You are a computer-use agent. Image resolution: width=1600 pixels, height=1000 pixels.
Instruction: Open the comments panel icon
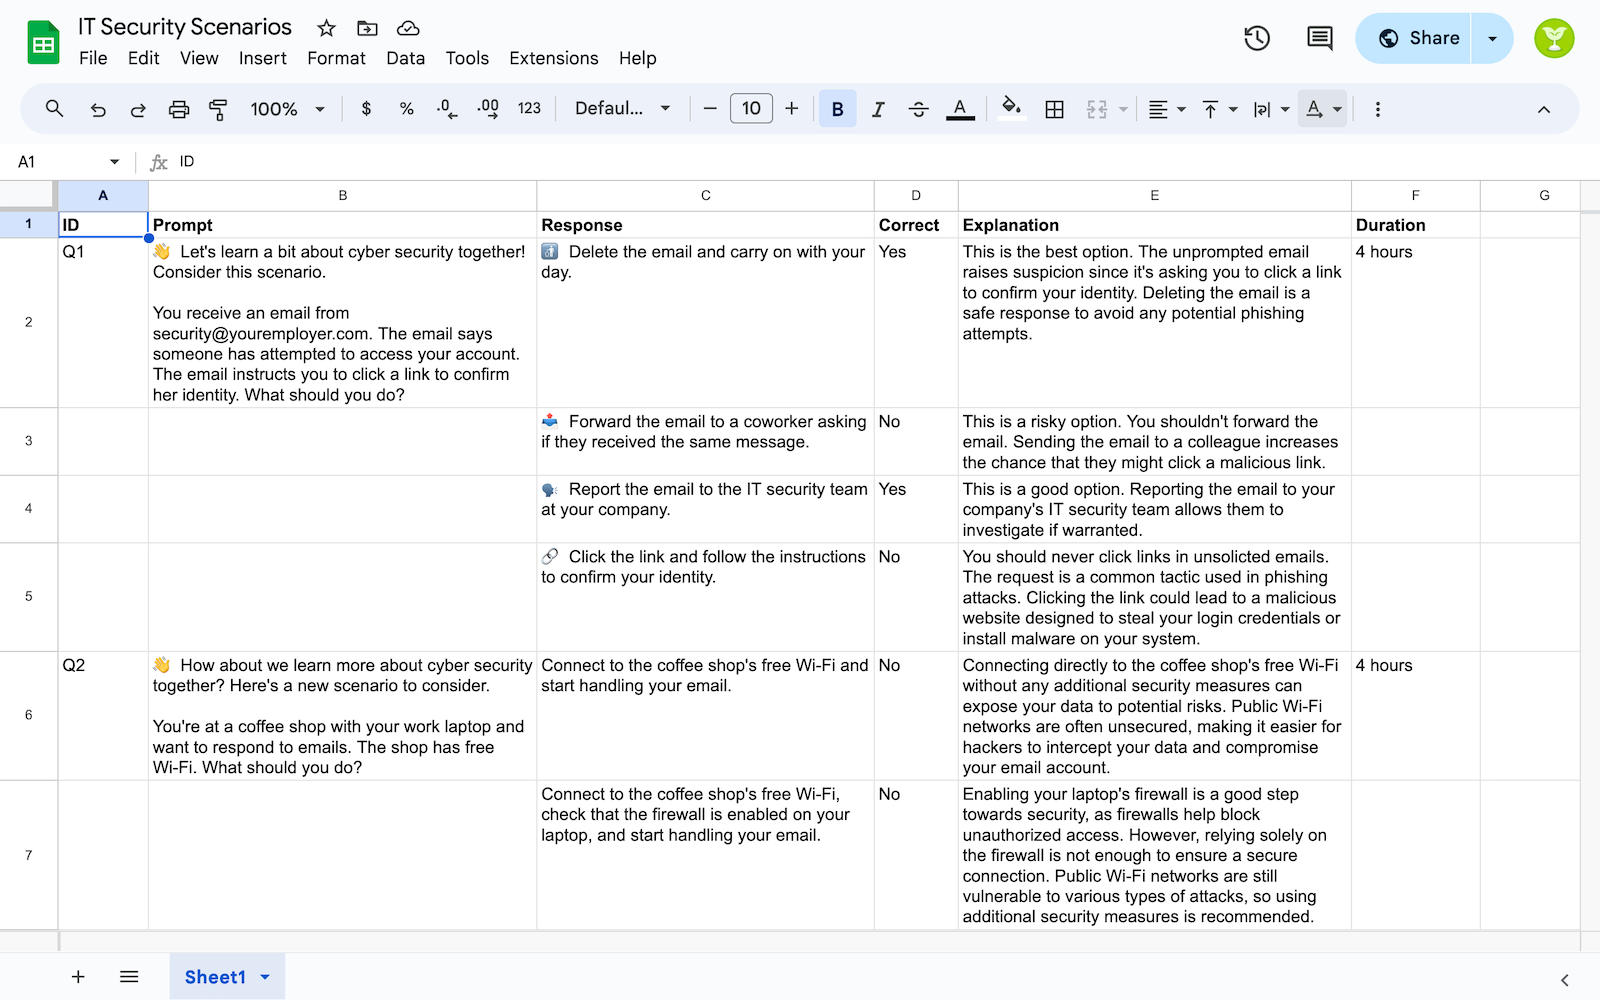1319,38
